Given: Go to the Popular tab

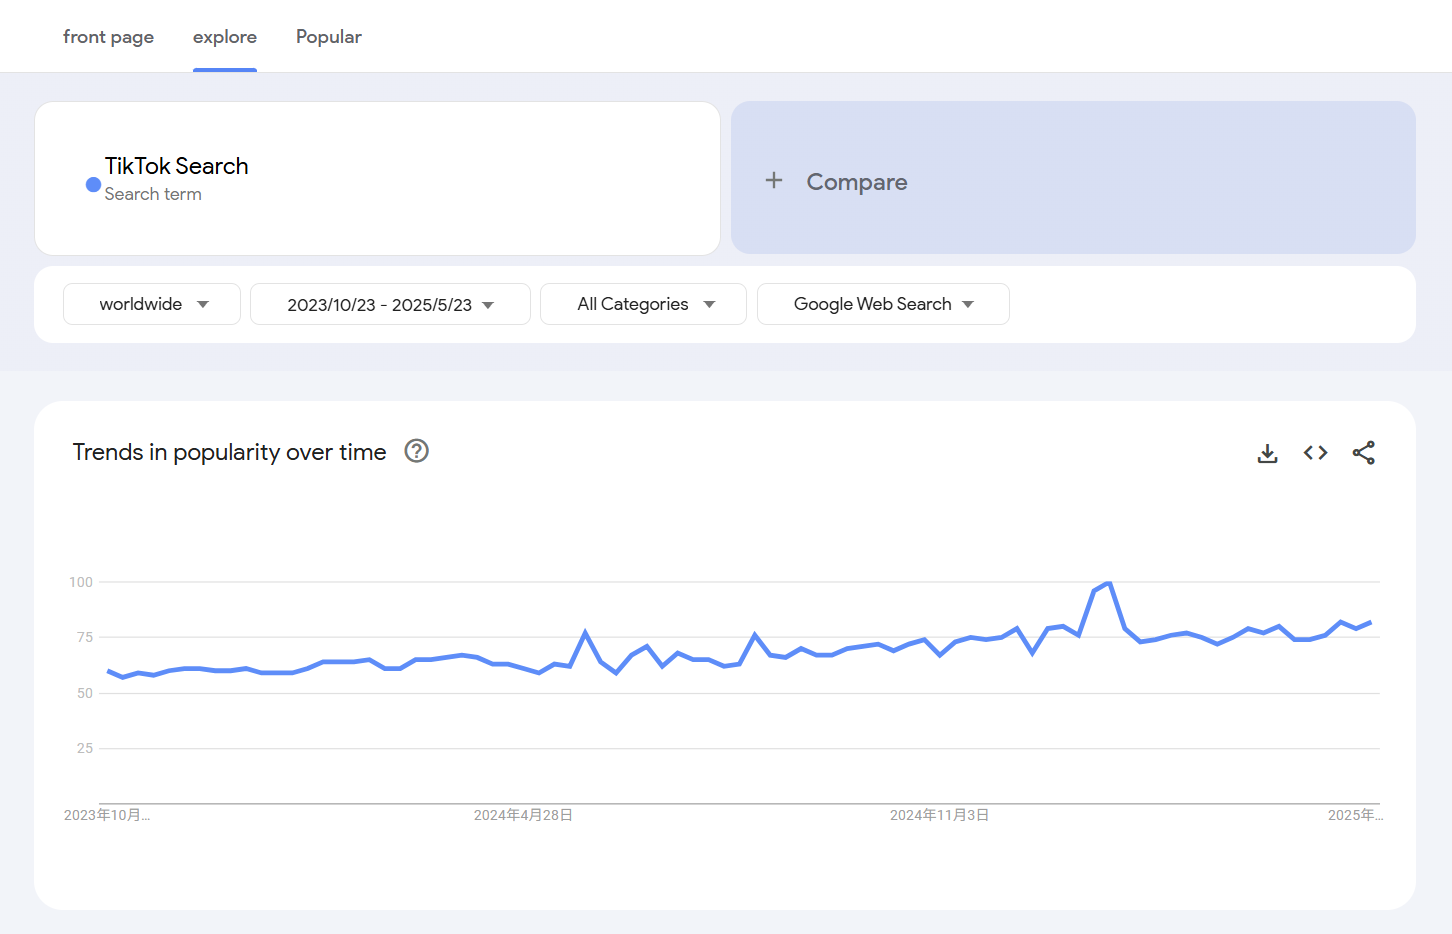Looking at the screenshot, I should point(329,37).
